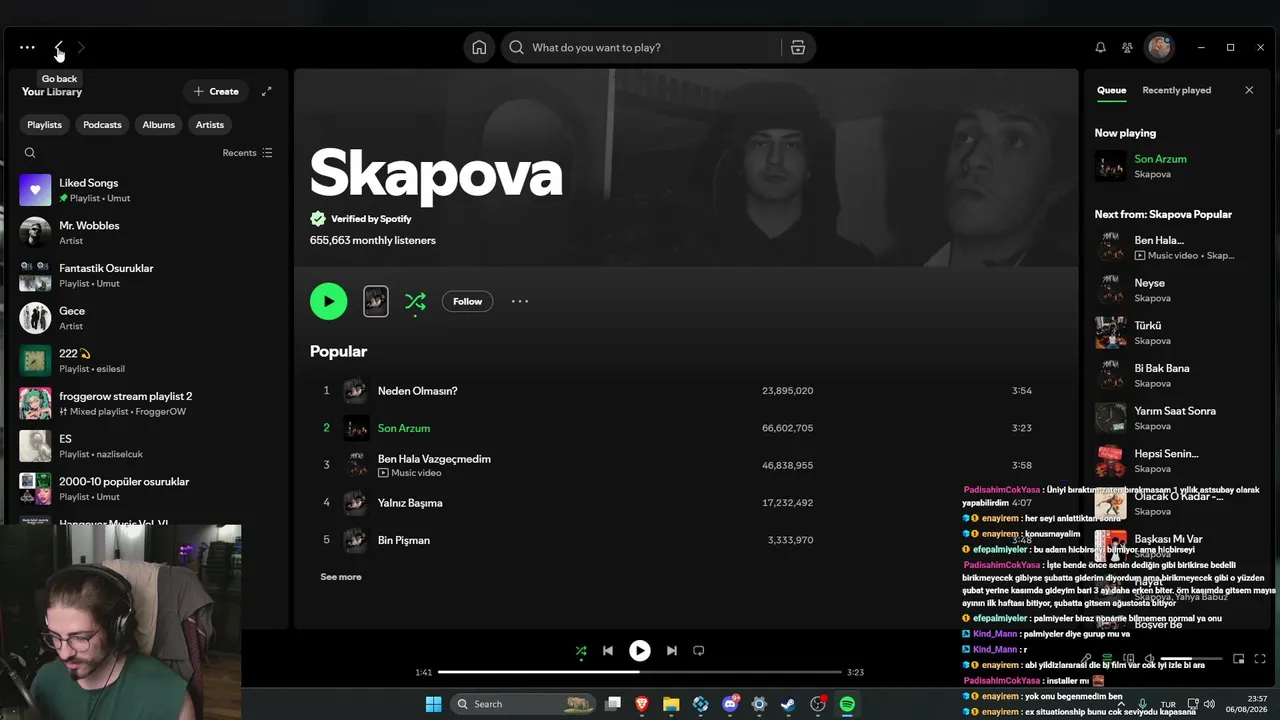Open the Recents sort dropdown
The width and height of the screenshot is (1280, 720).
(x=247, y=153)
